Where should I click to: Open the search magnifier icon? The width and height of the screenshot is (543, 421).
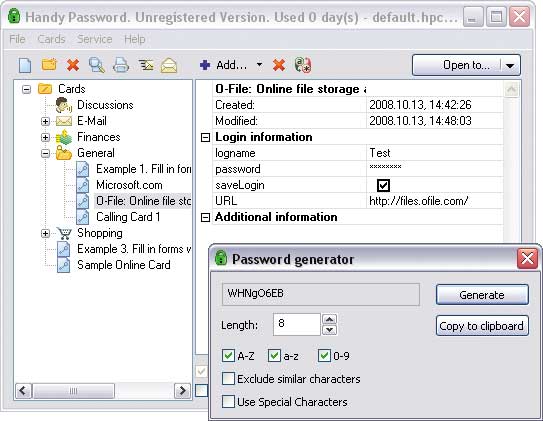tap(97, 65)
